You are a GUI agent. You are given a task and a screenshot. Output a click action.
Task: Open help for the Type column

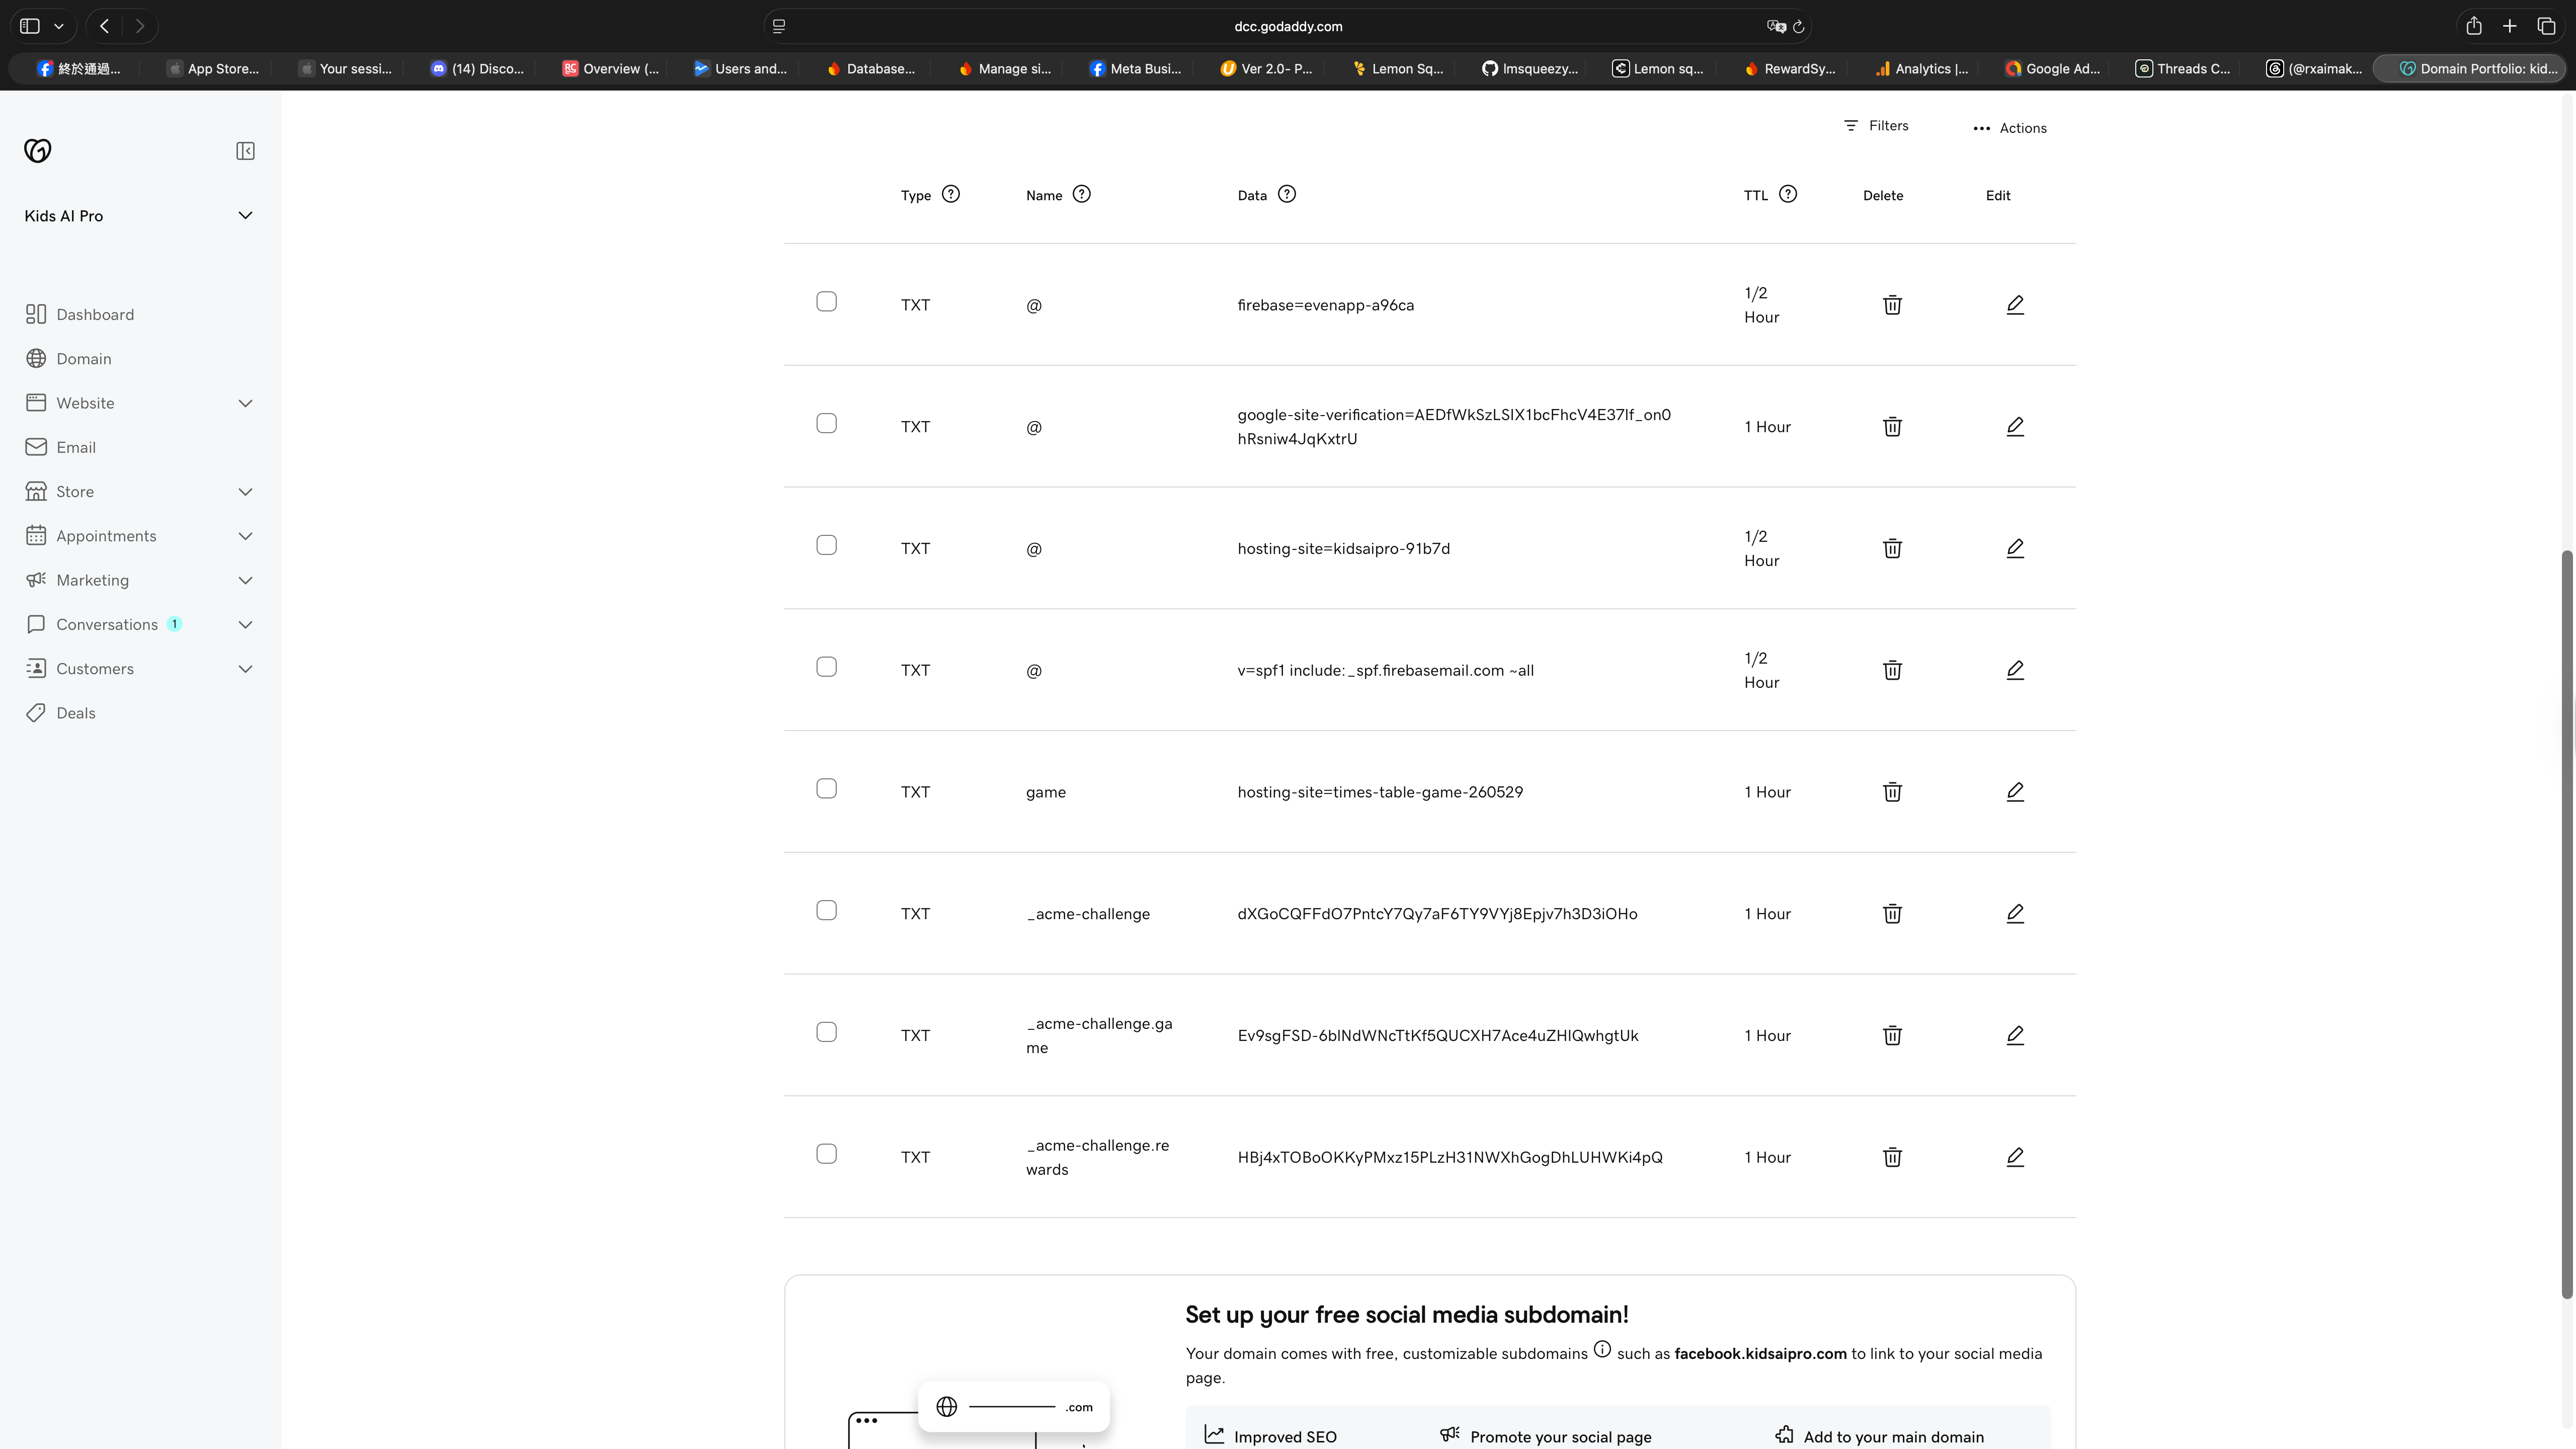coord(951,194)
